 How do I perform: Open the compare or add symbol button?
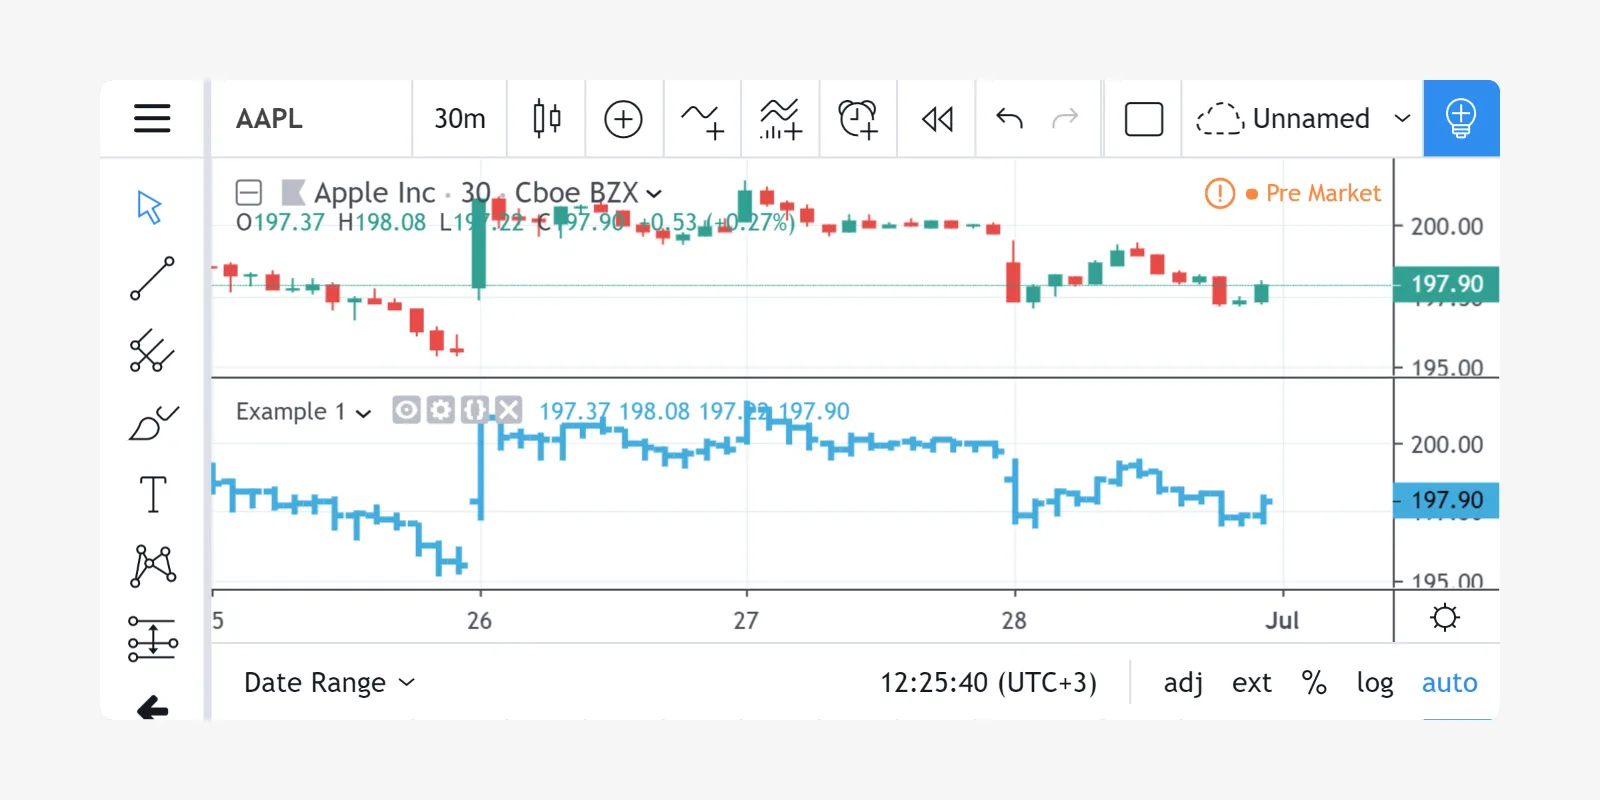coord(623,119)
